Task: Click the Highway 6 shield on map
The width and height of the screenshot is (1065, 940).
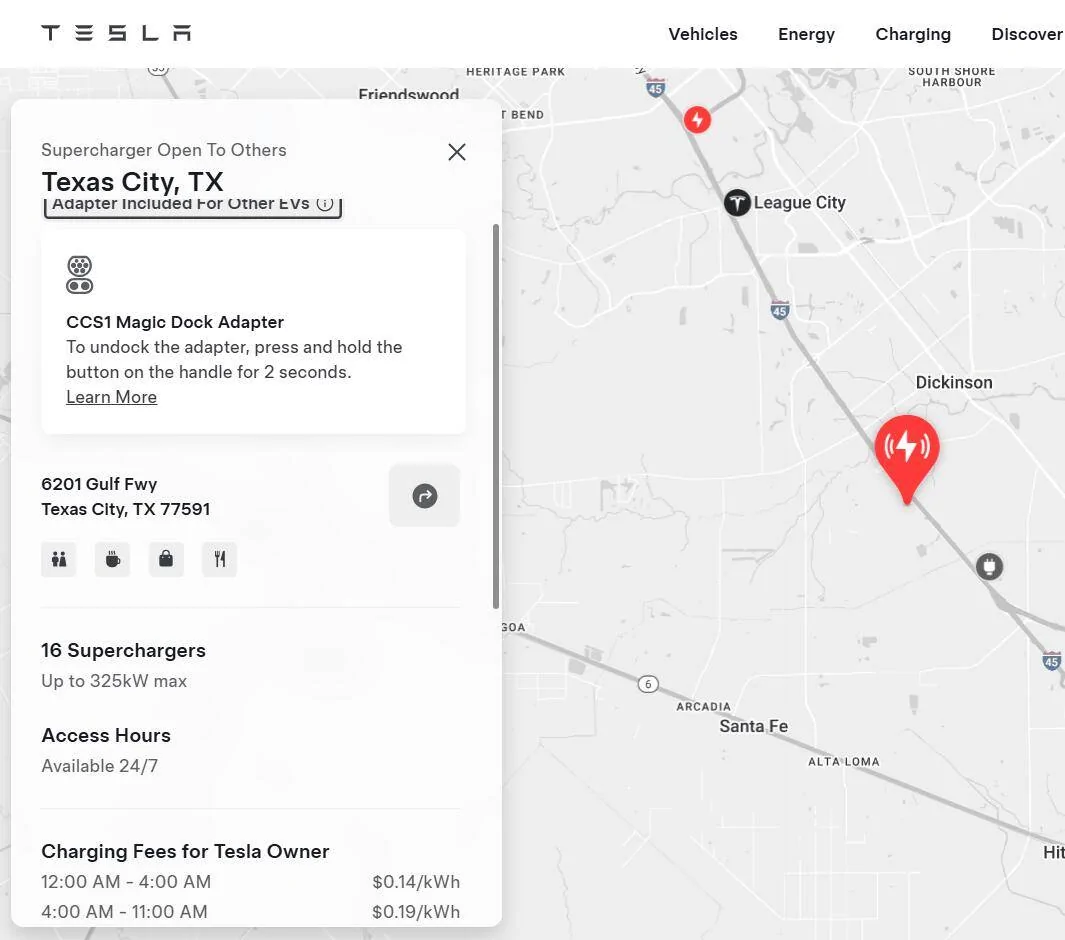Action: (x=648, y=684)
